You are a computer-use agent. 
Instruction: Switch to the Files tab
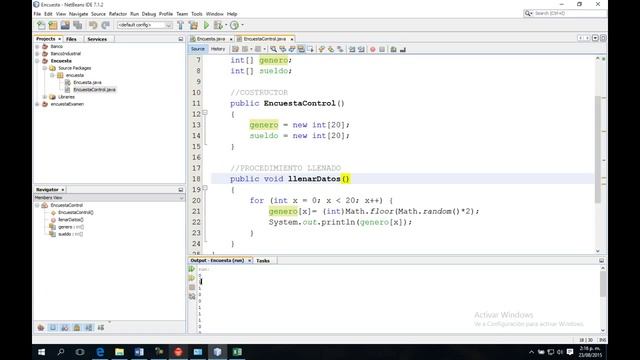pyautogui.click(x=71, y=39)
